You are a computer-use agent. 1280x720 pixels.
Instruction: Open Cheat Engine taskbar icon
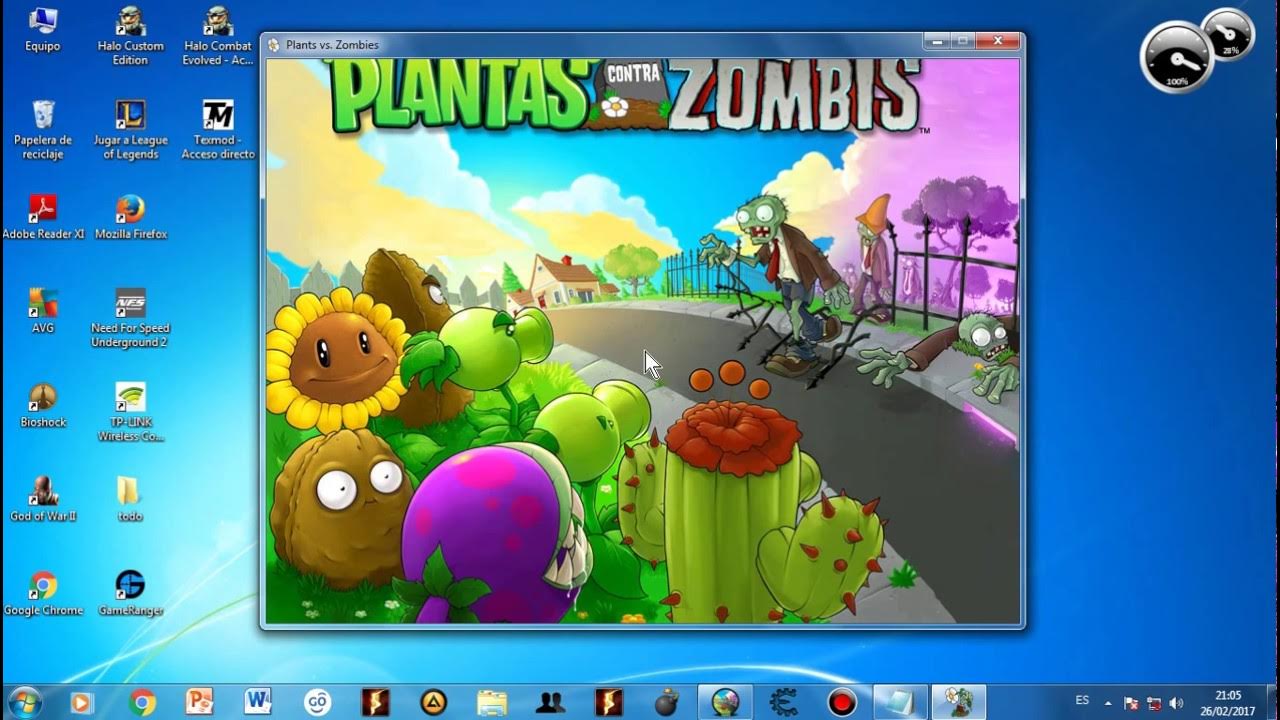point(784,702)
